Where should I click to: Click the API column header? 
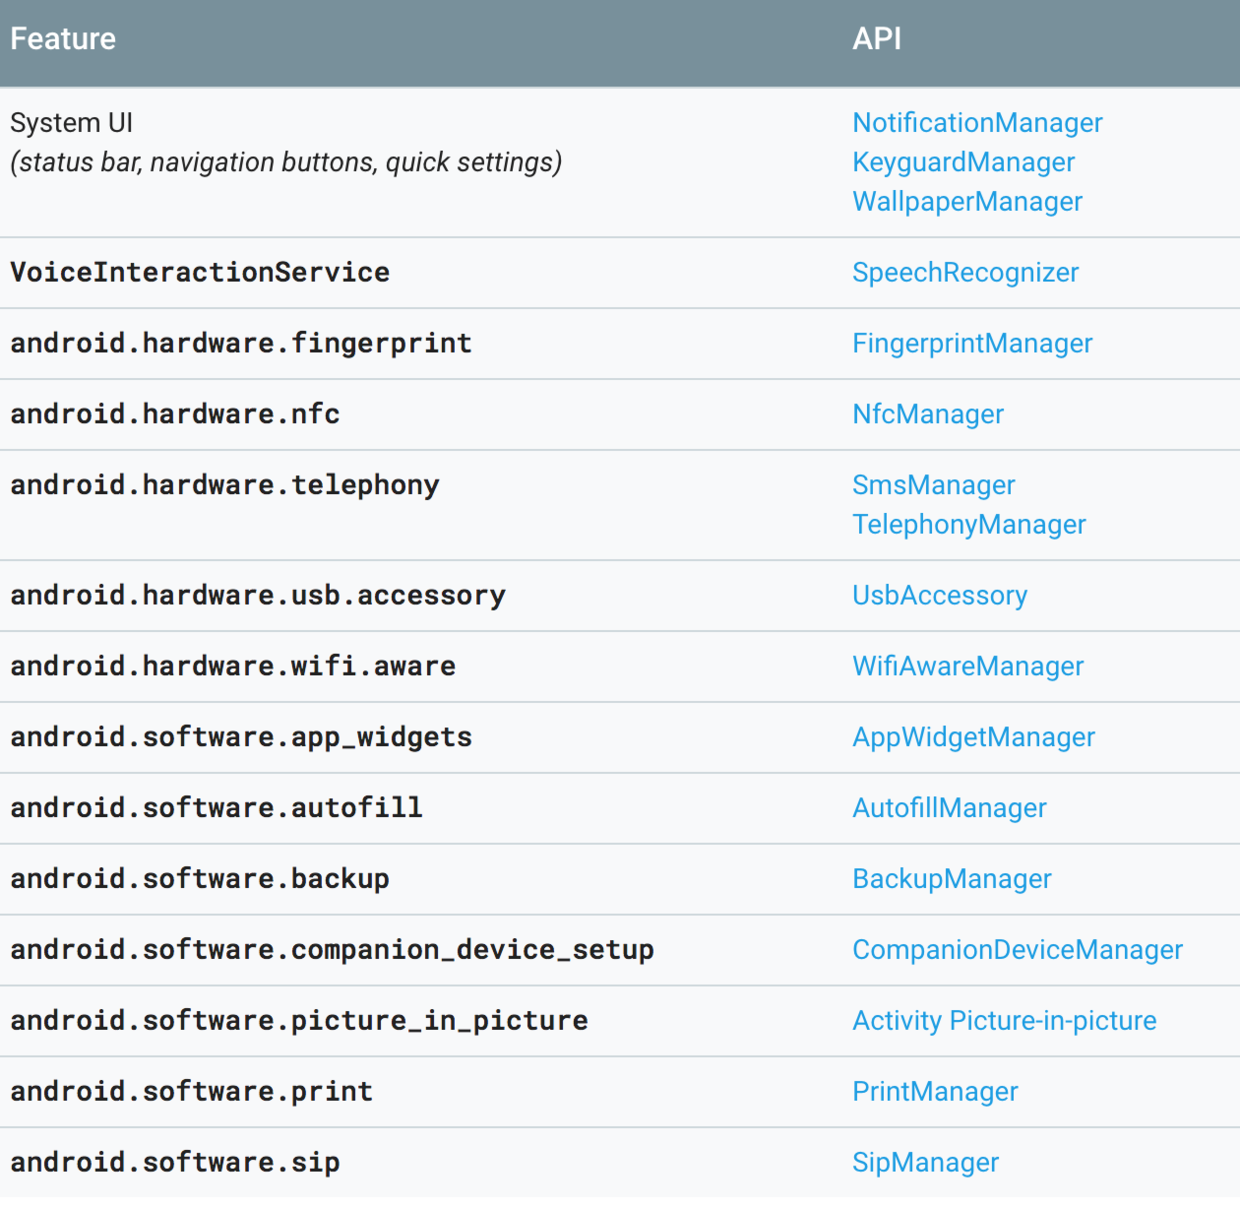(x=876, y=39)
